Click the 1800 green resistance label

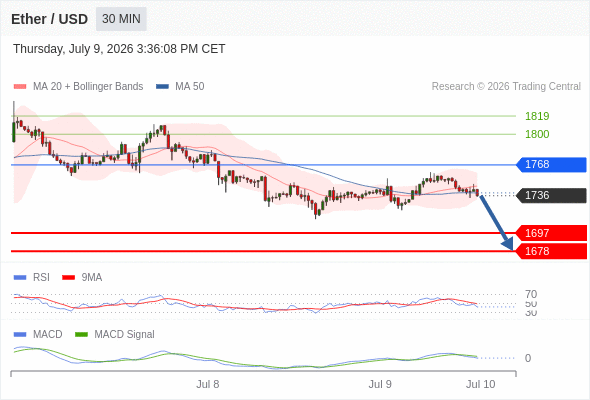click(537, 134)
